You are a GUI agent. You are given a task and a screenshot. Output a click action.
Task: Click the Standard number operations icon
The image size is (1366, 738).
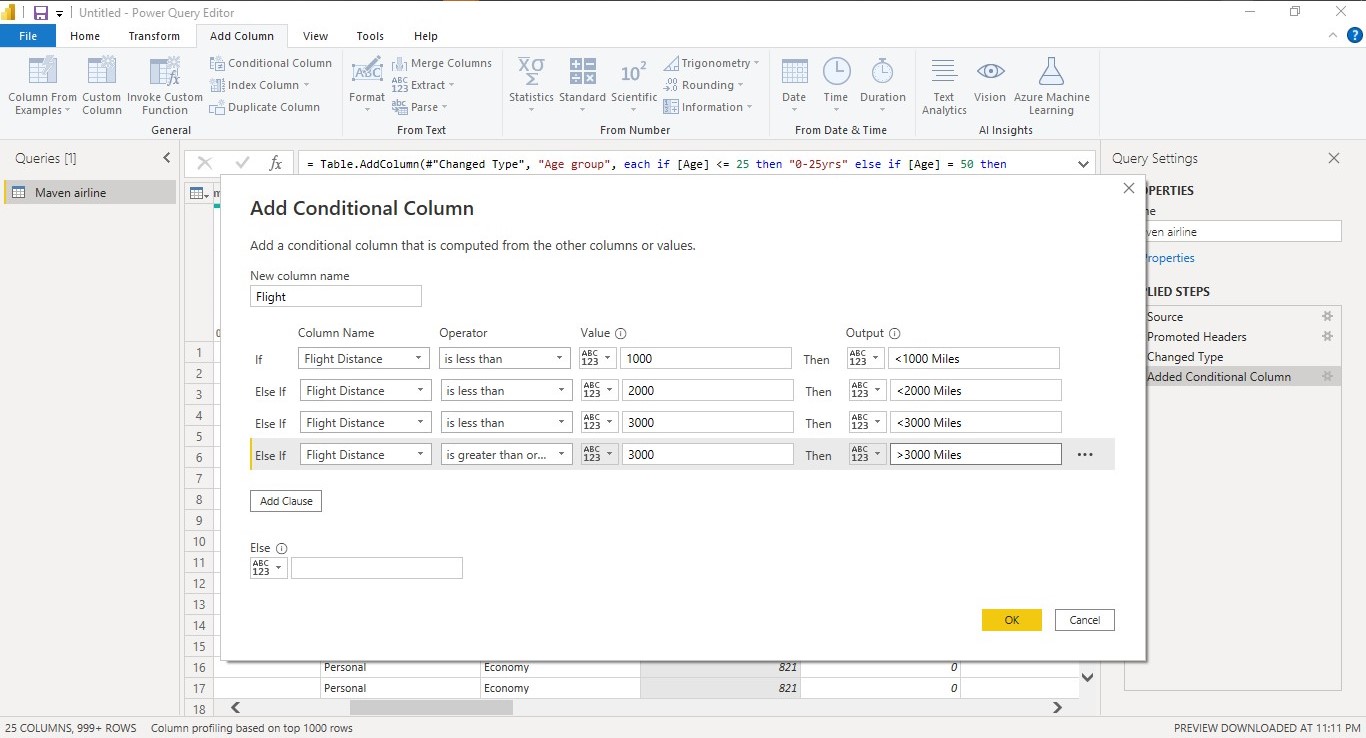click(583, 72)
